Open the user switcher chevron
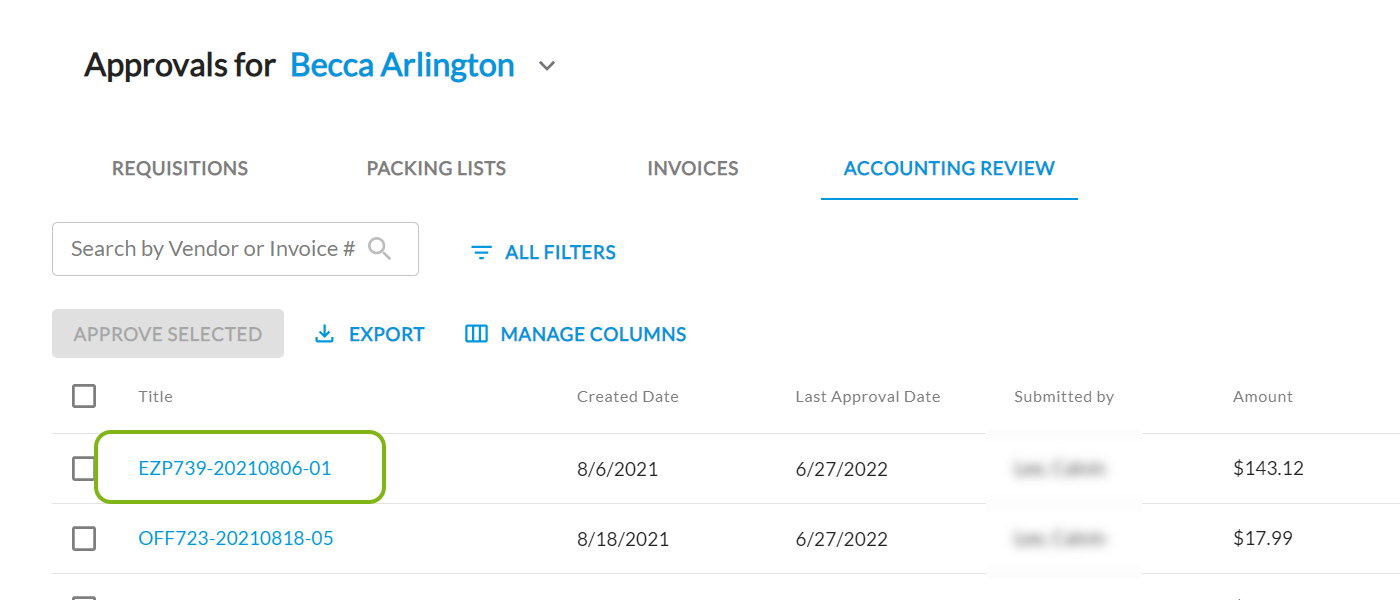The height and width of the screenshot is (600, 1400). (x=546, y=66)
